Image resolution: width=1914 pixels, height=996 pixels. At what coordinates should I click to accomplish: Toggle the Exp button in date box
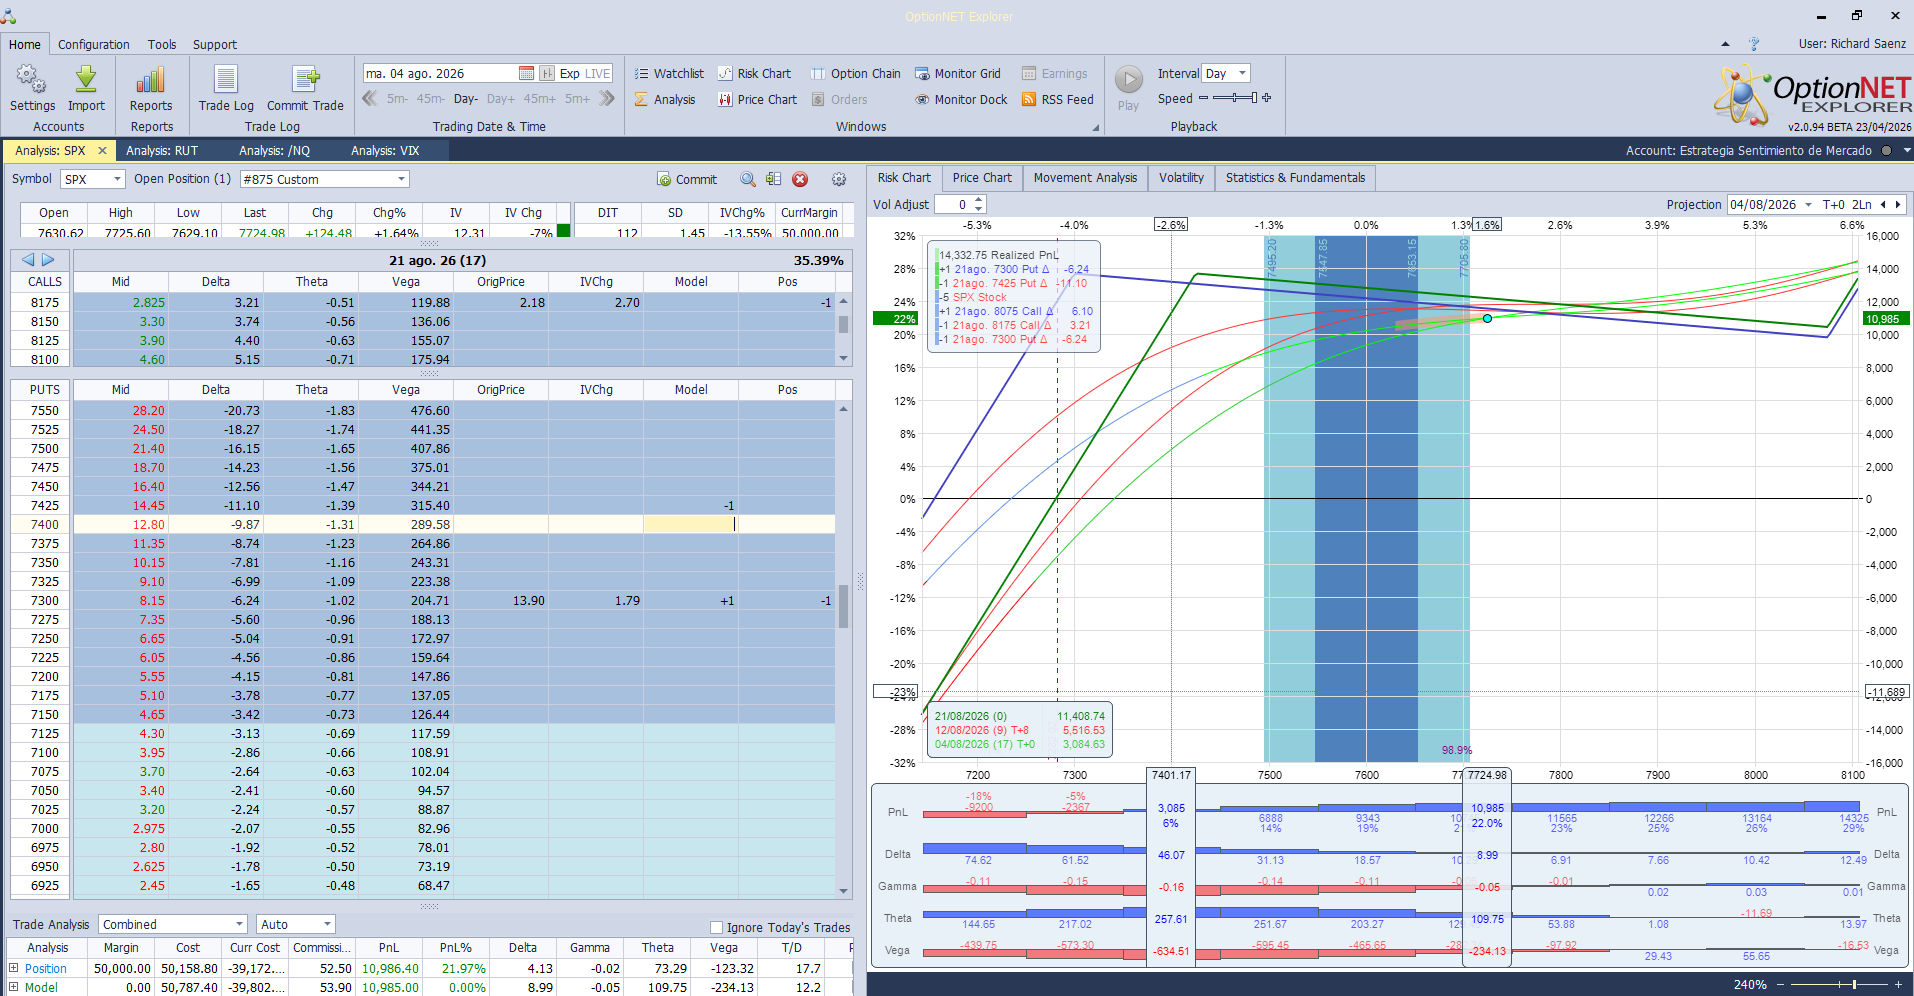(569, 73)
